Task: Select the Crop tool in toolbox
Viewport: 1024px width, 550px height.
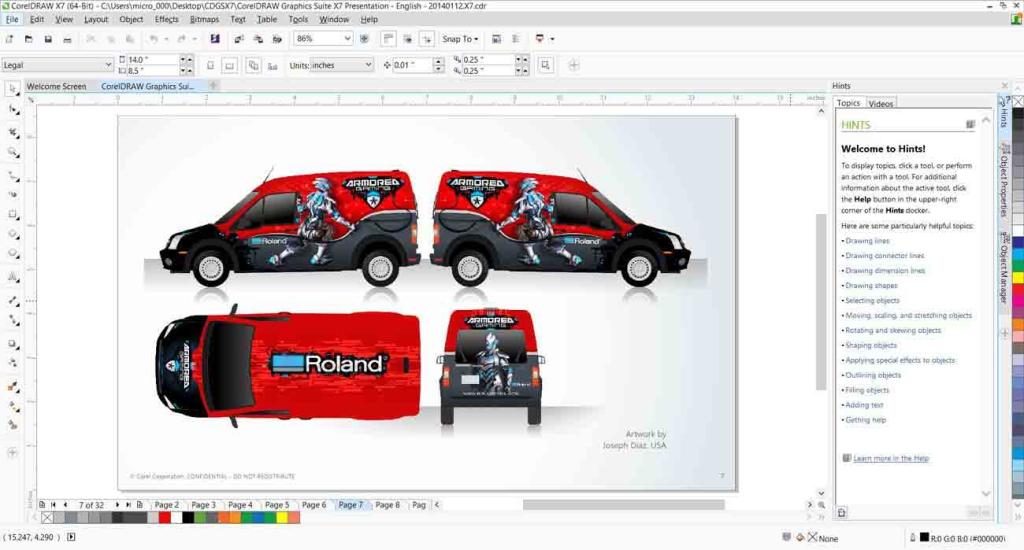Action: click(13, 131)
